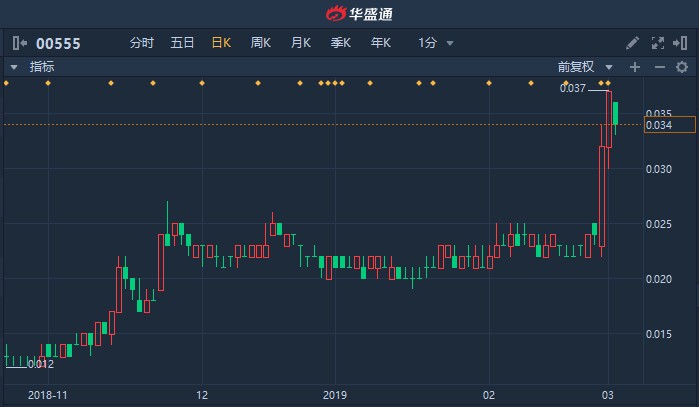699x407 pixels.
Task: Open chart settings gear icon
Action: [x=682, y=67]
